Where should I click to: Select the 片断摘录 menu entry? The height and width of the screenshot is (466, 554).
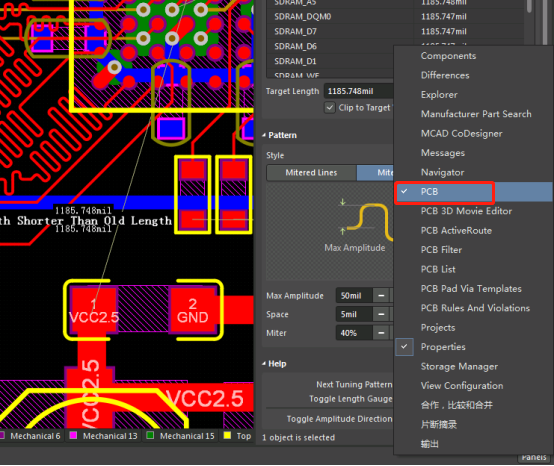438,425
